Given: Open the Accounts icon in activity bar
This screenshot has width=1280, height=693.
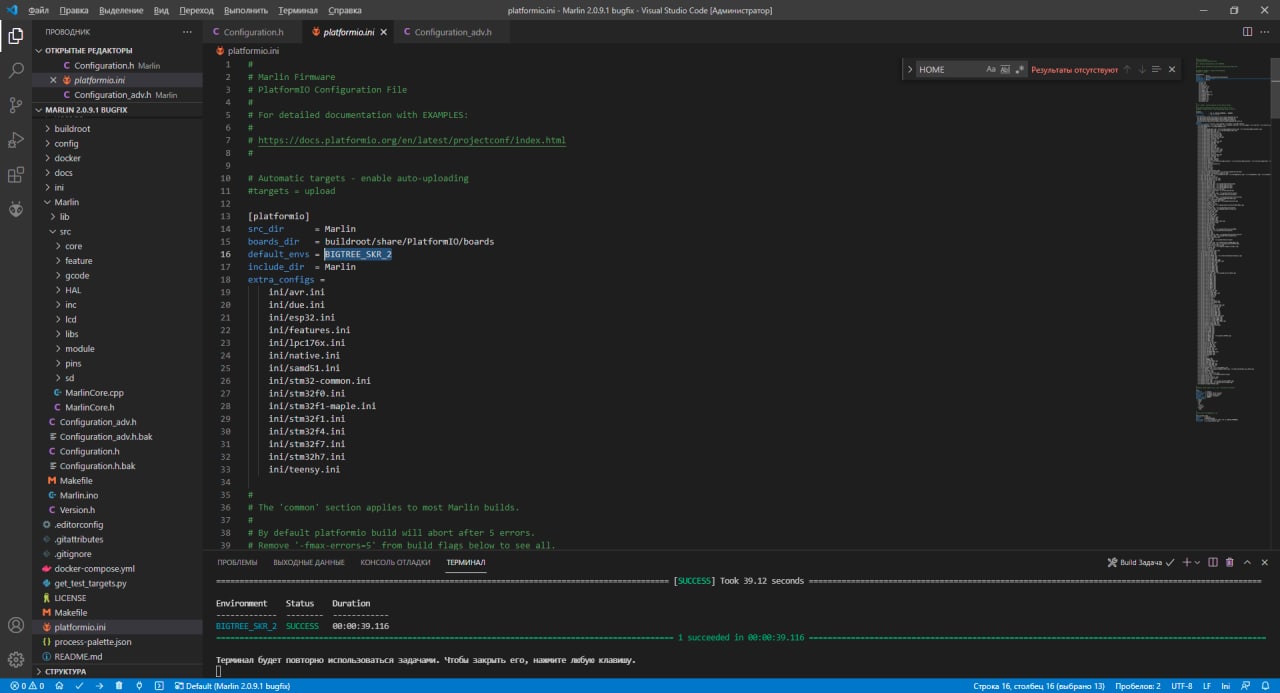Looking at the screenshot, I should [x=16, y=626].
